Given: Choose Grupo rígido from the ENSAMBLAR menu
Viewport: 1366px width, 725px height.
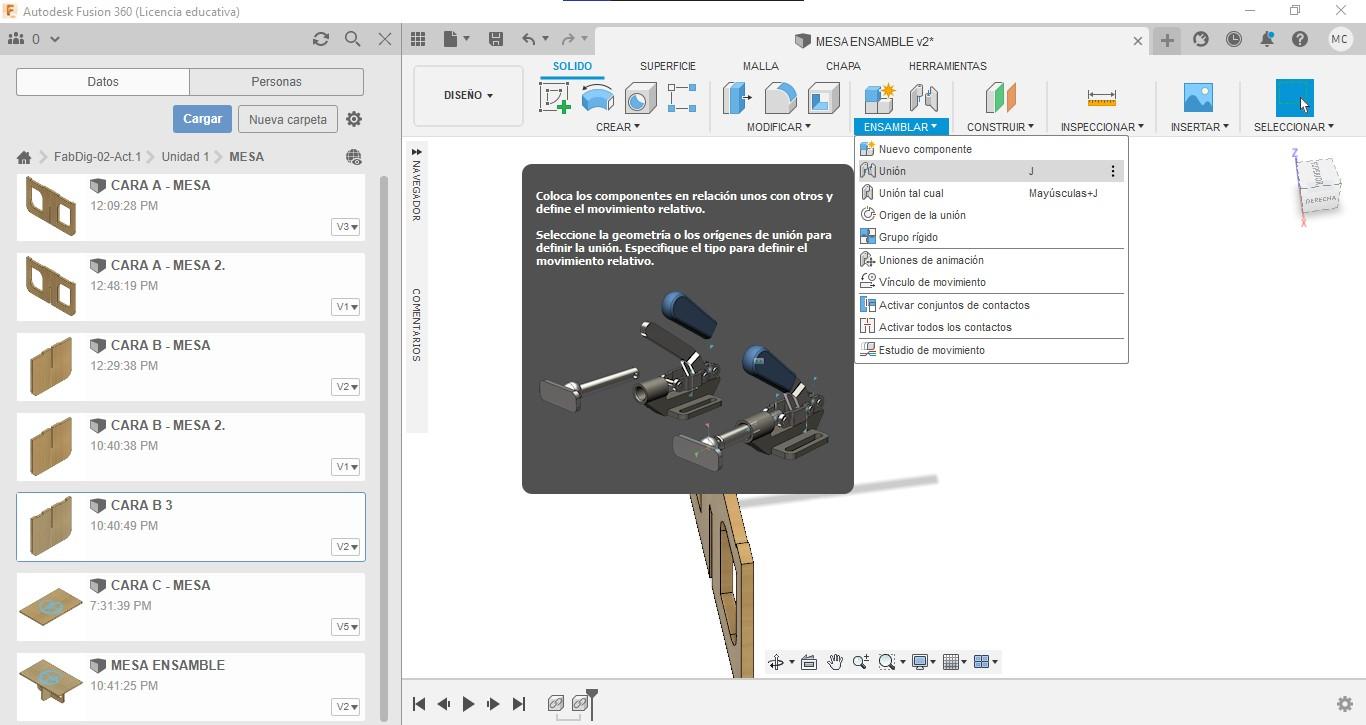Looking at the screenshot, I should (x=908, y=237).
